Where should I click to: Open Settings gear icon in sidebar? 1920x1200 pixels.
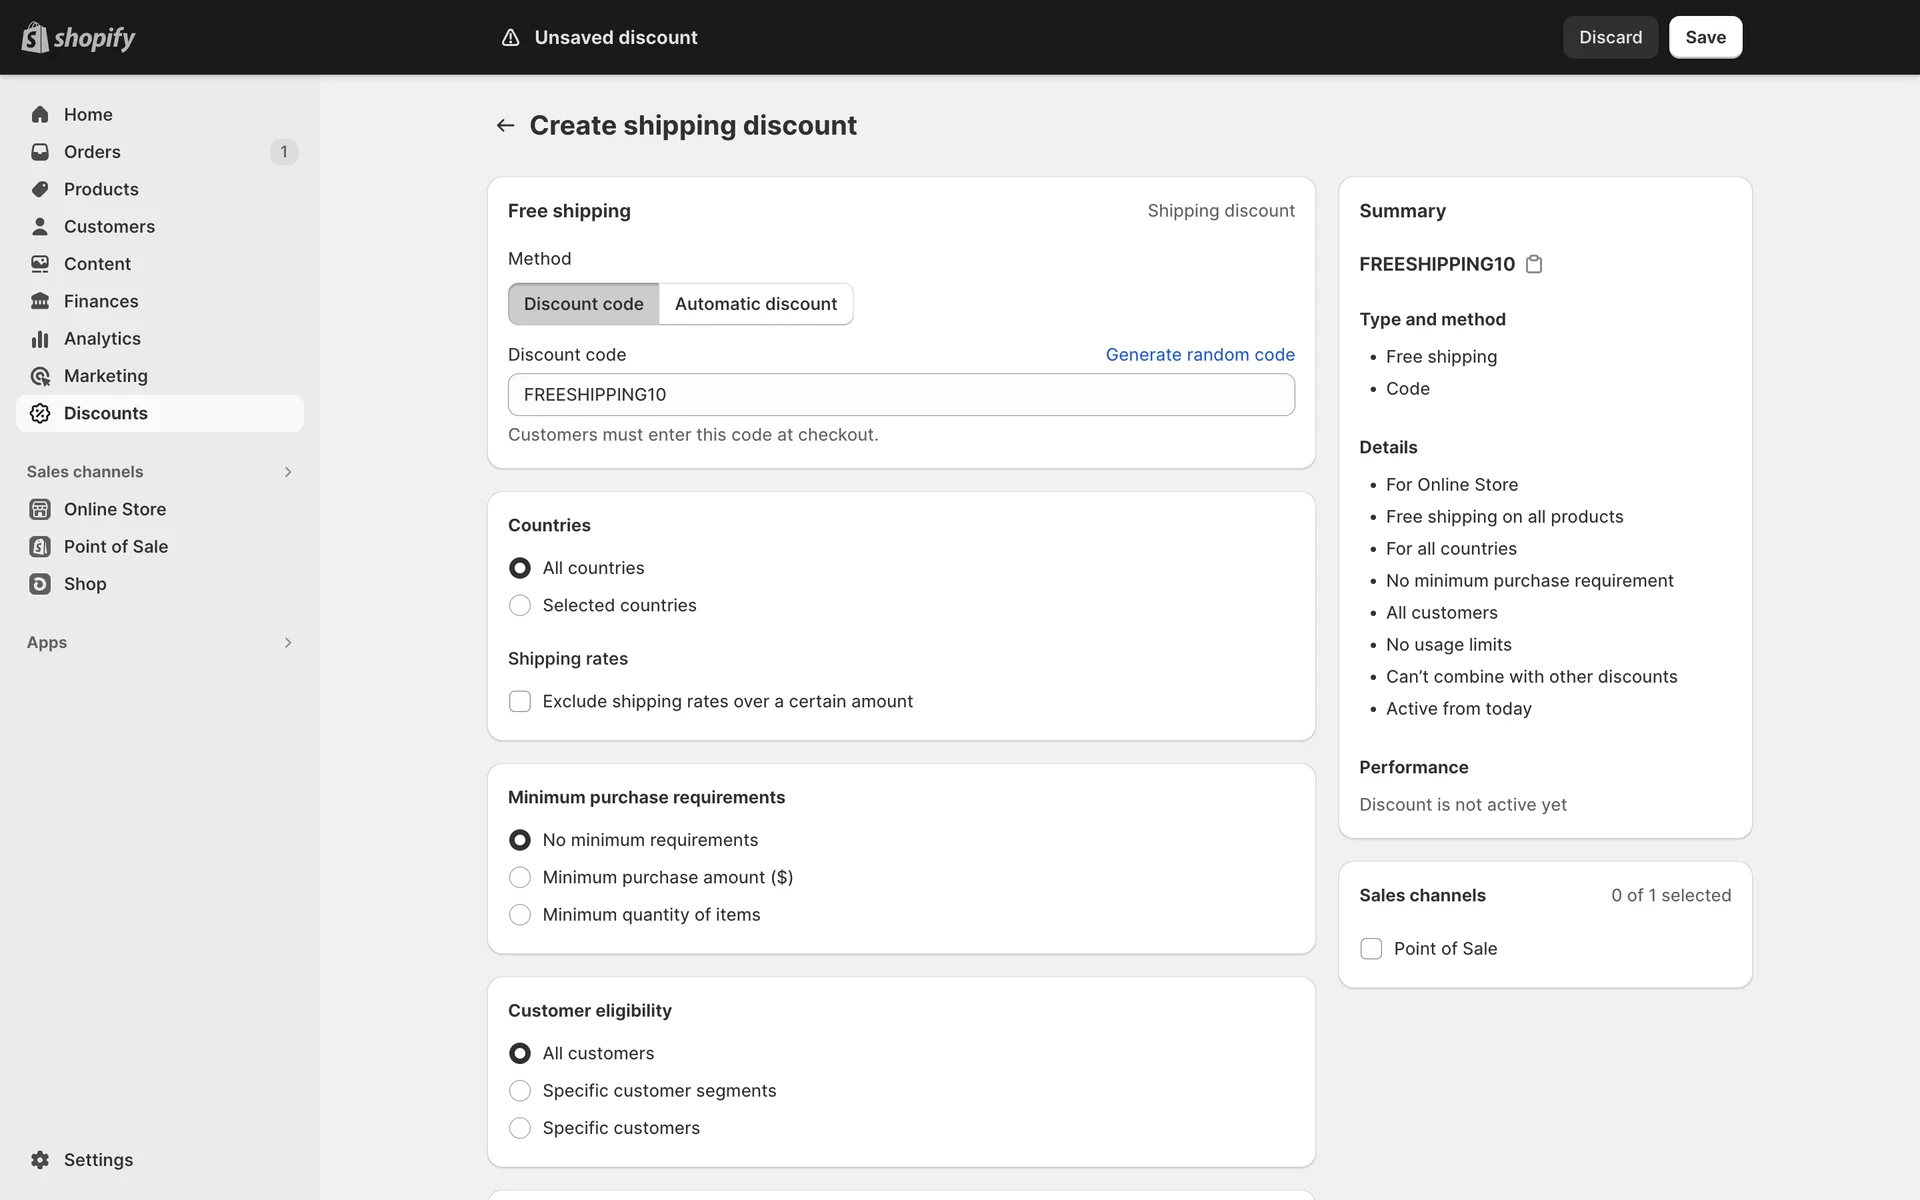coord(40,1160)
